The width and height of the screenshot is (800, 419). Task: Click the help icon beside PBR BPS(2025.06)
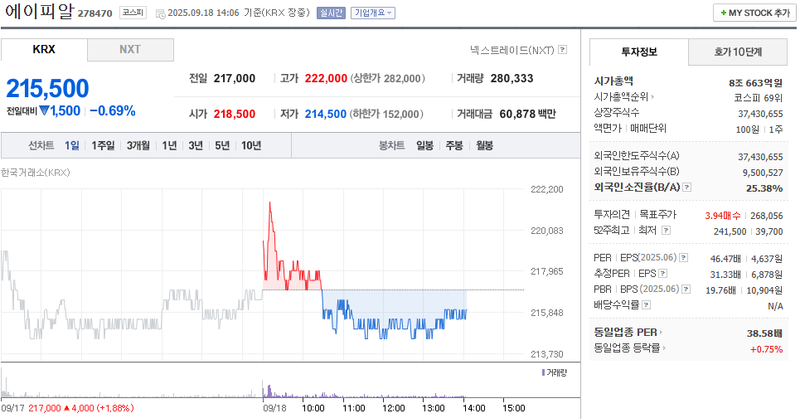686,289
